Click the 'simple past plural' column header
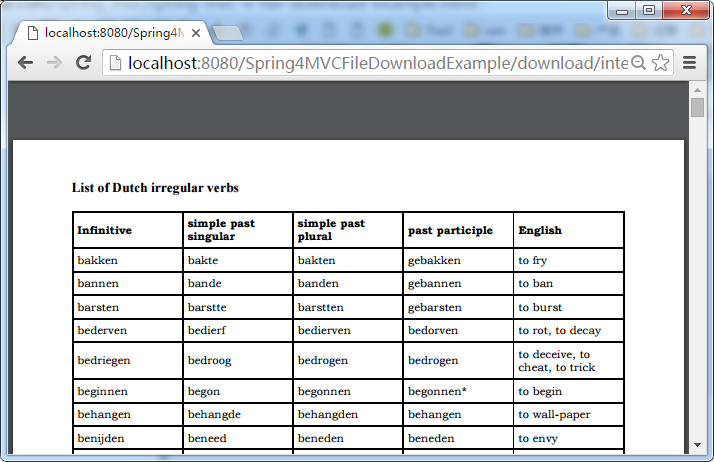Viewport: 714px width, 462px height. tap(348, 230)
